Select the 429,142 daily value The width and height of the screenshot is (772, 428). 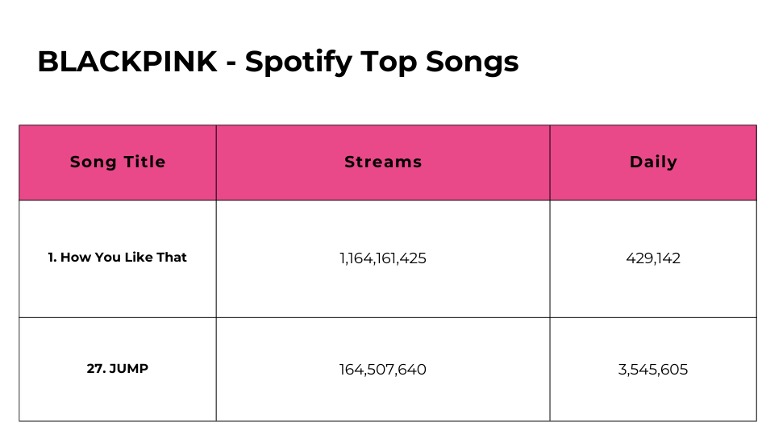point(653,258)
